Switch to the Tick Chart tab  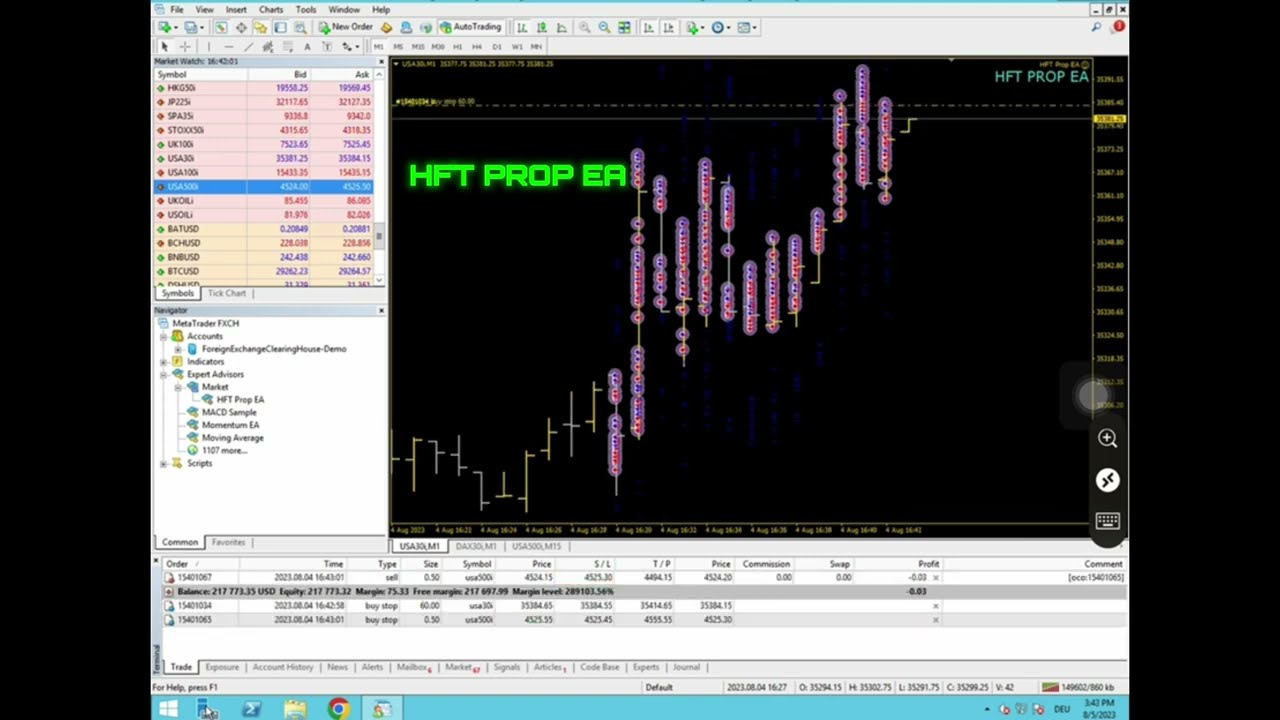click(227, 293)
